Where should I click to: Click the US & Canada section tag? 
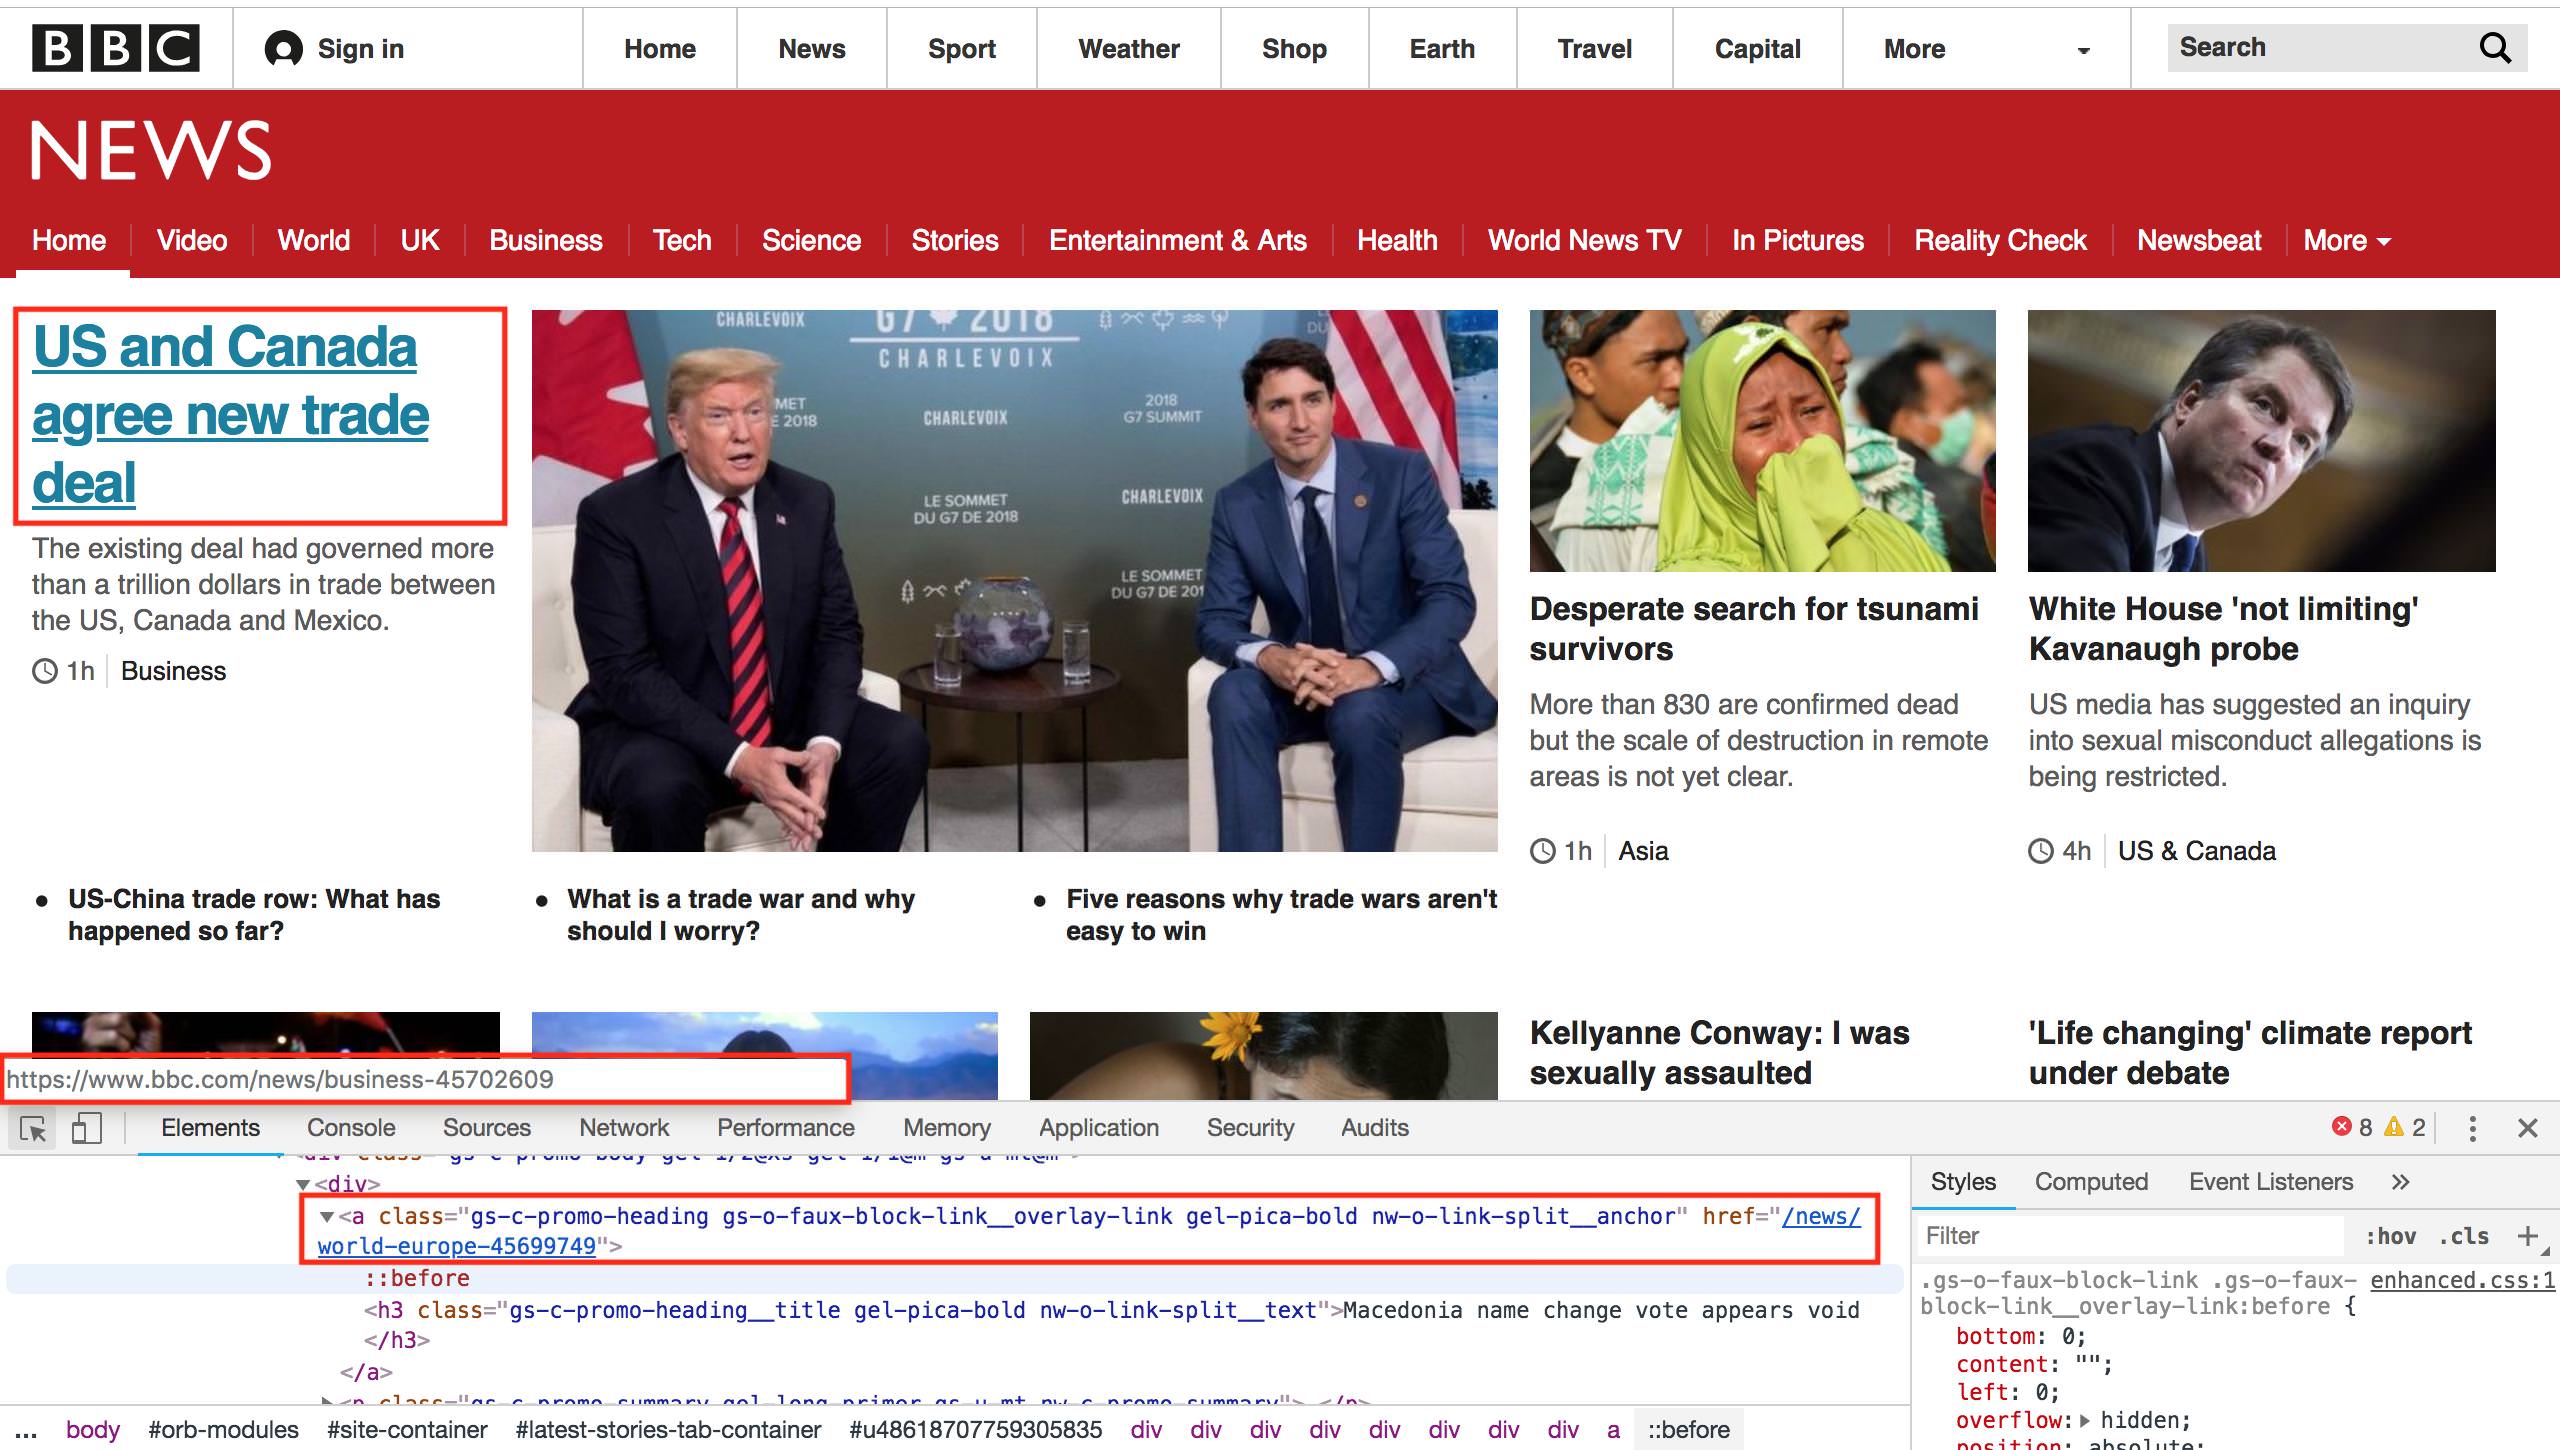click(x=2197, y=851)
